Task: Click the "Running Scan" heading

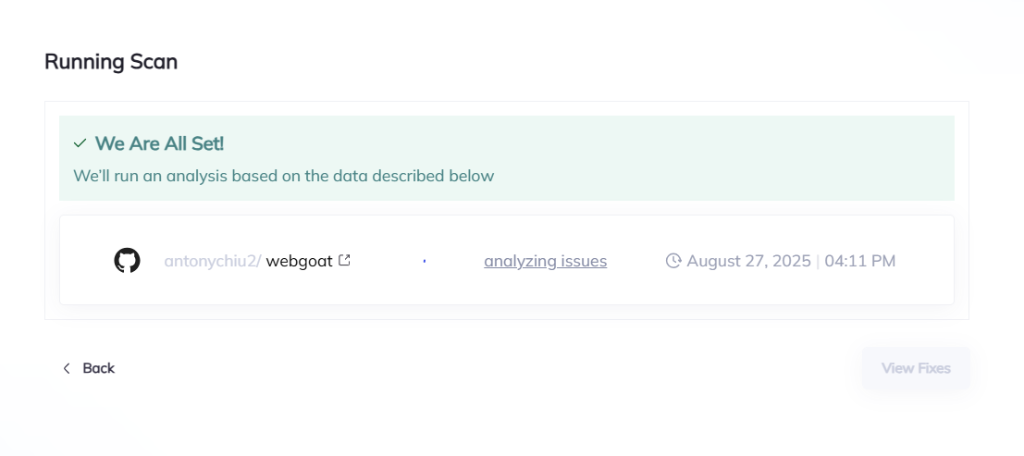Action: tap(111, 61)
